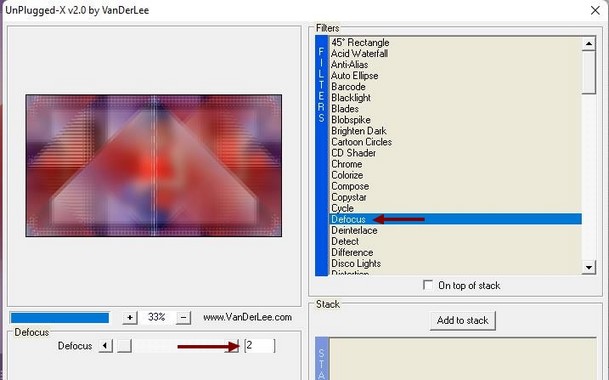Screen dimensions: 609x380
Task: Zoom out preview with minus button
Action: pos(183,318)
